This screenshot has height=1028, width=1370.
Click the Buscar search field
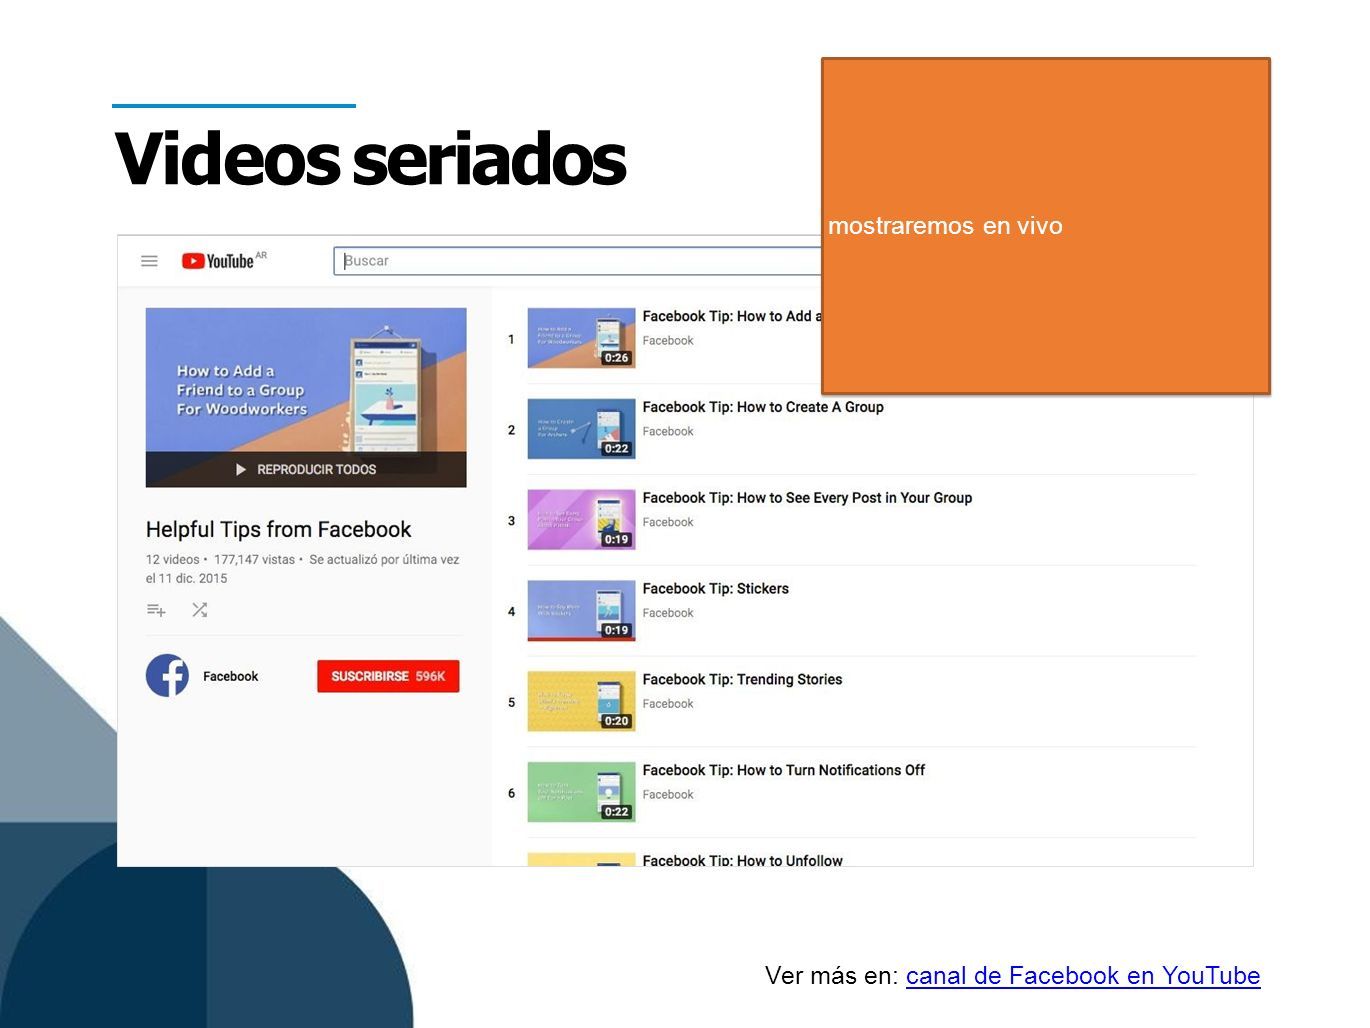click(577, 261)
